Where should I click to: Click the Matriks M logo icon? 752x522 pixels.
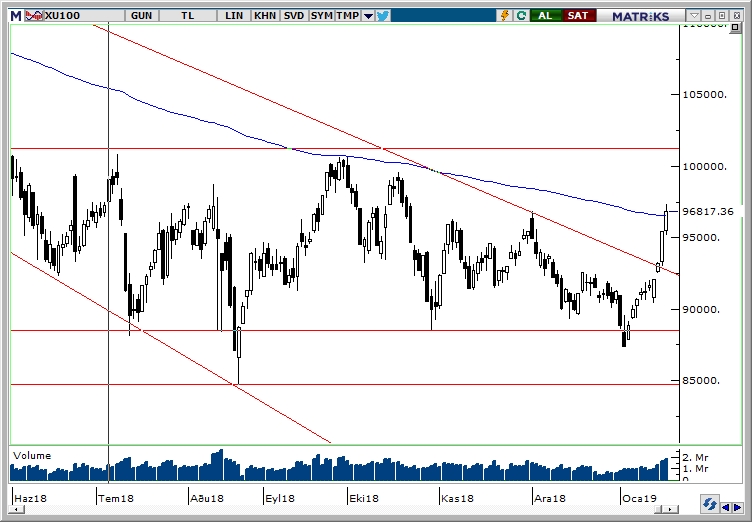coord(16,16)
